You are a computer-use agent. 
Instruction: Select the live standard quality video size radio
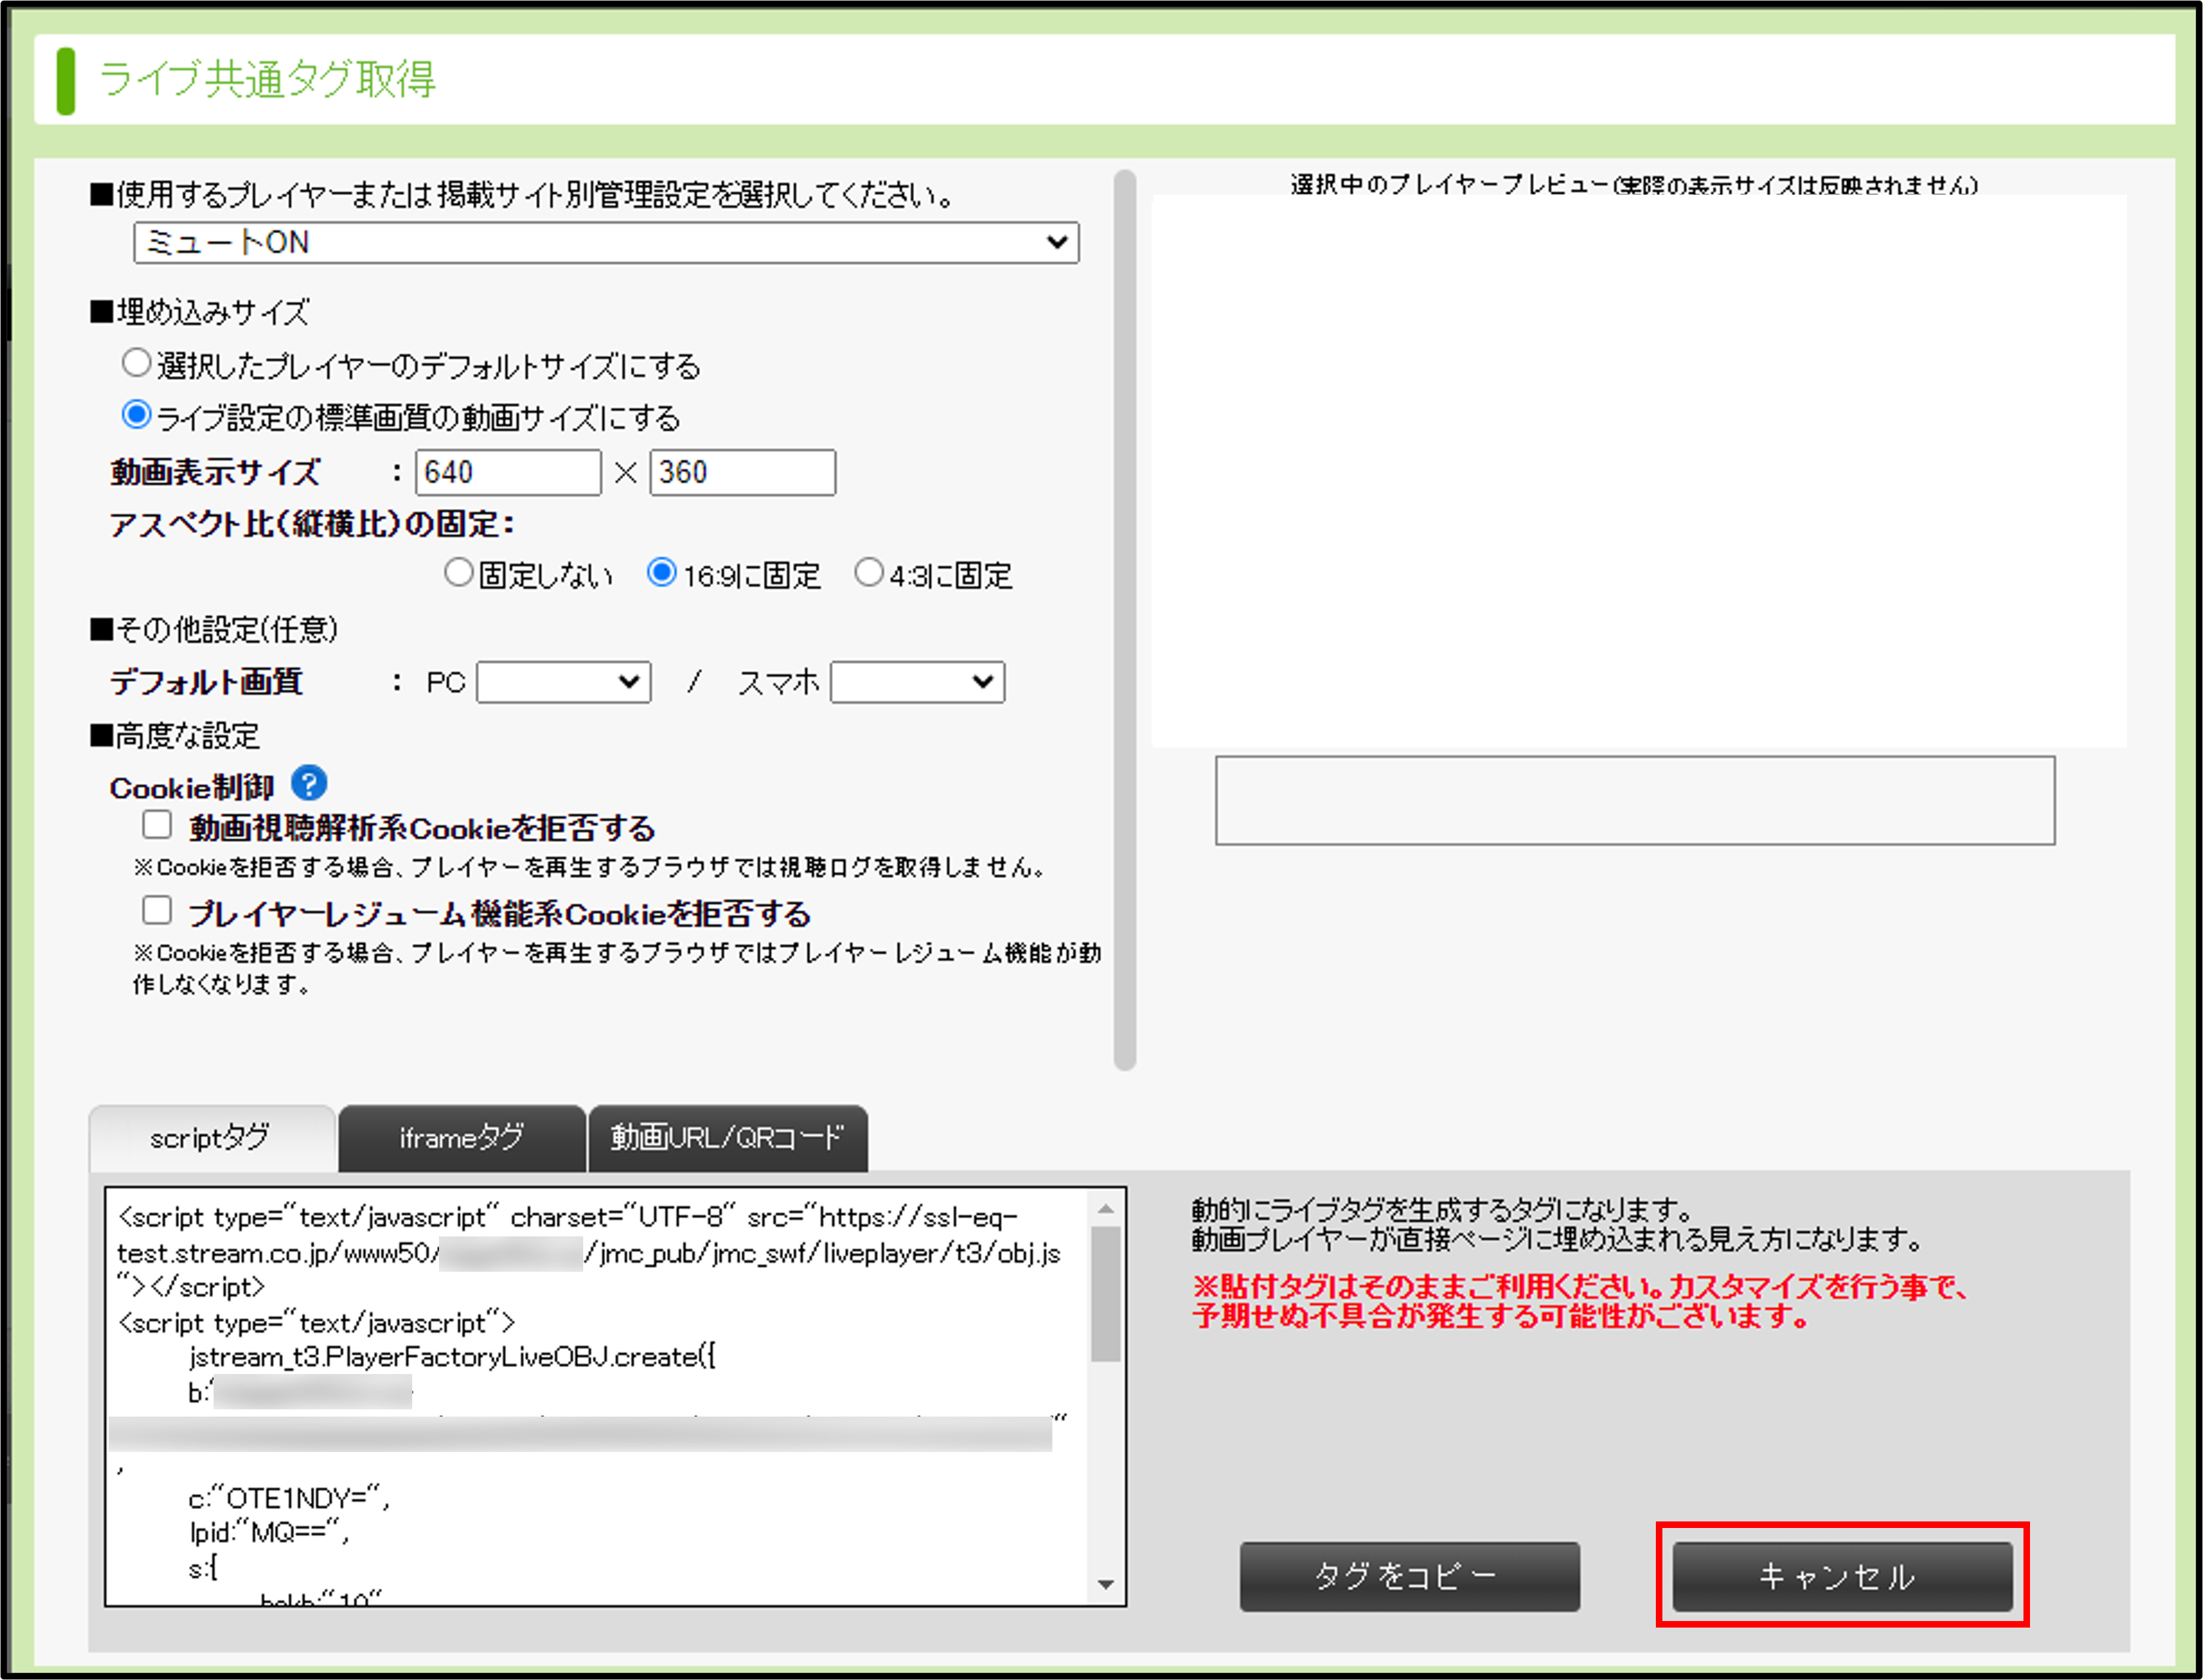(136, 414)
